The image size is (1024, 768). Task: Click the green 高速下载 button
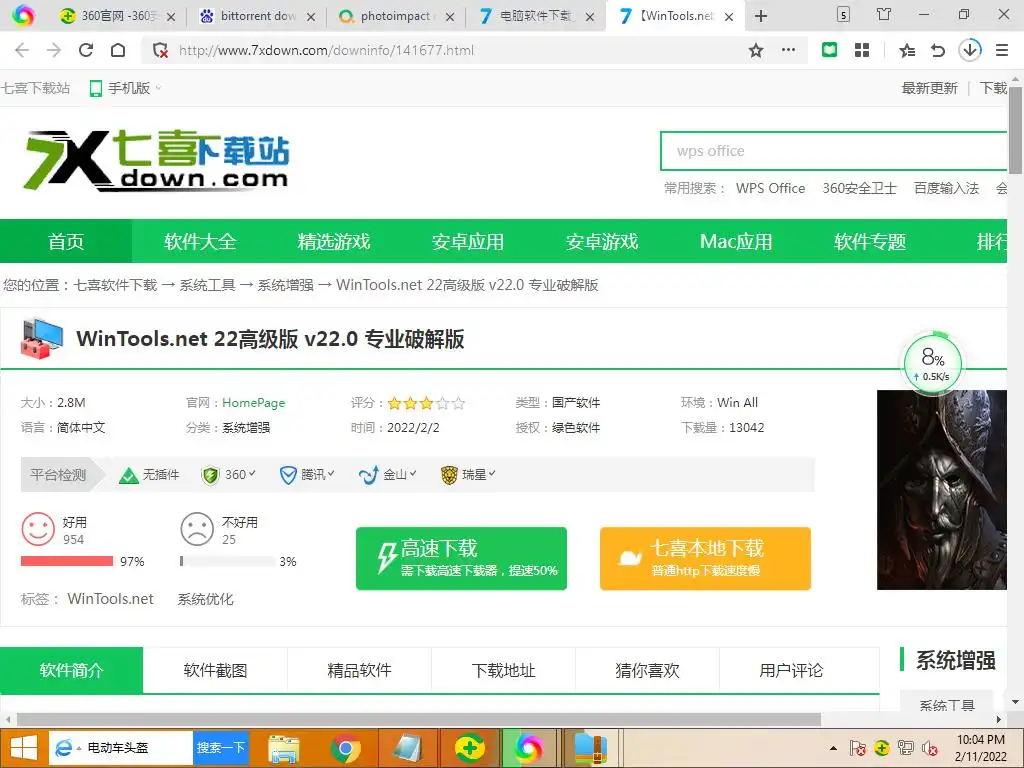pos(461,558)
